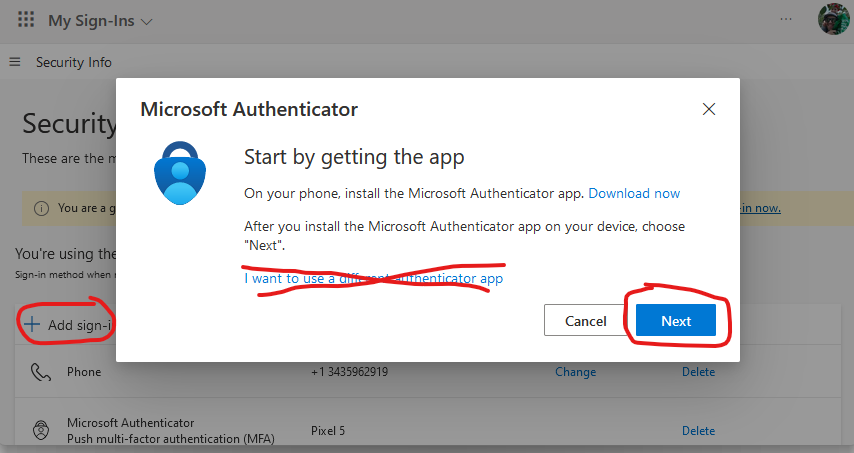Click the Push multi-factor authentication (MFA) text
The height and width of the screenshot is (453, 854).
[170, 438]
